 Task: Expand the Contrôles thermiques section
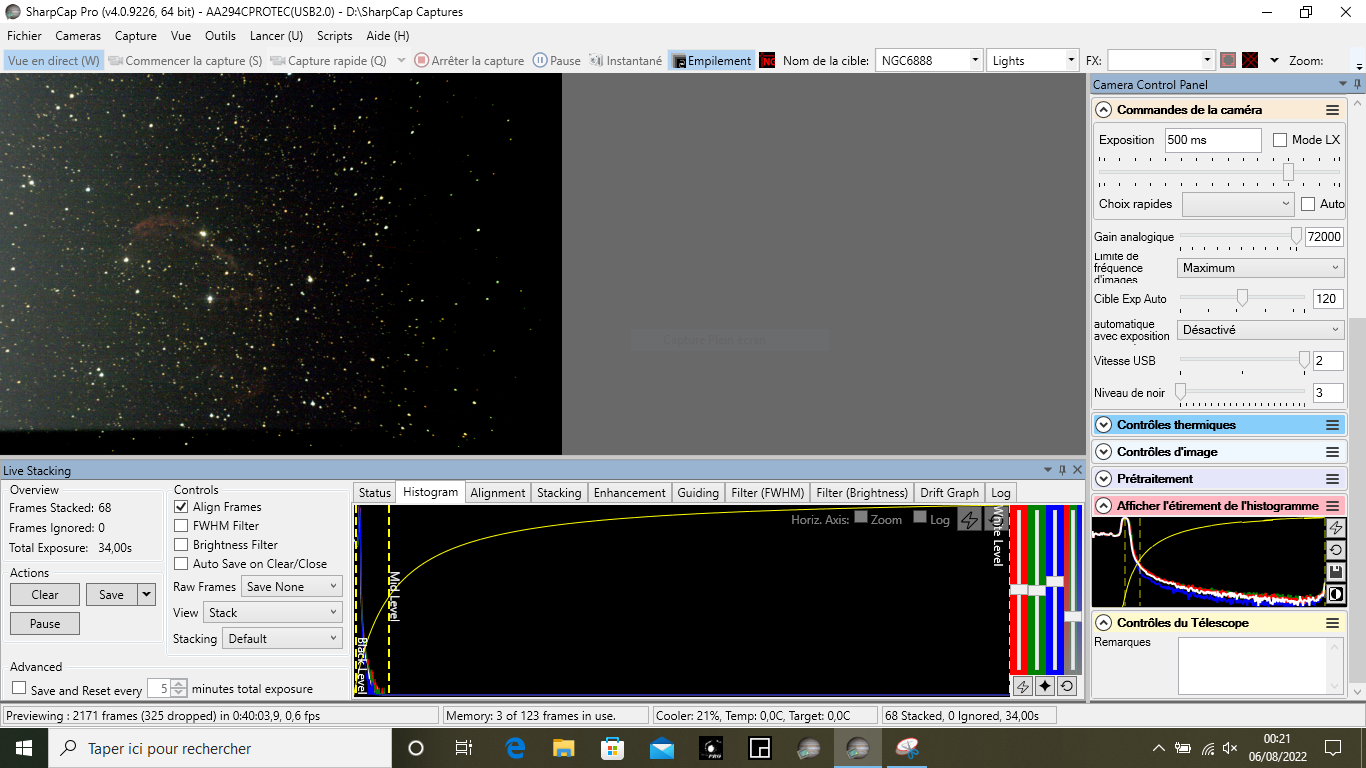(1104, 425)
